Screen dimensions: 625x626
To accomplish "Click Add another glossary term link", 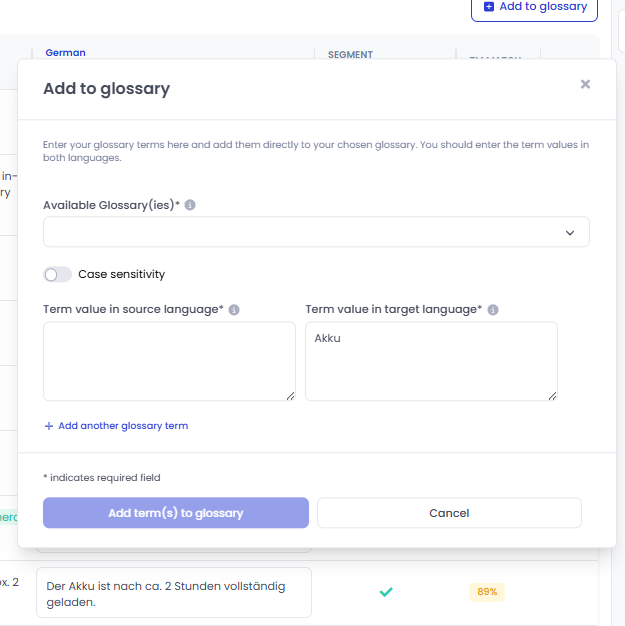I will tap(123, 426).
